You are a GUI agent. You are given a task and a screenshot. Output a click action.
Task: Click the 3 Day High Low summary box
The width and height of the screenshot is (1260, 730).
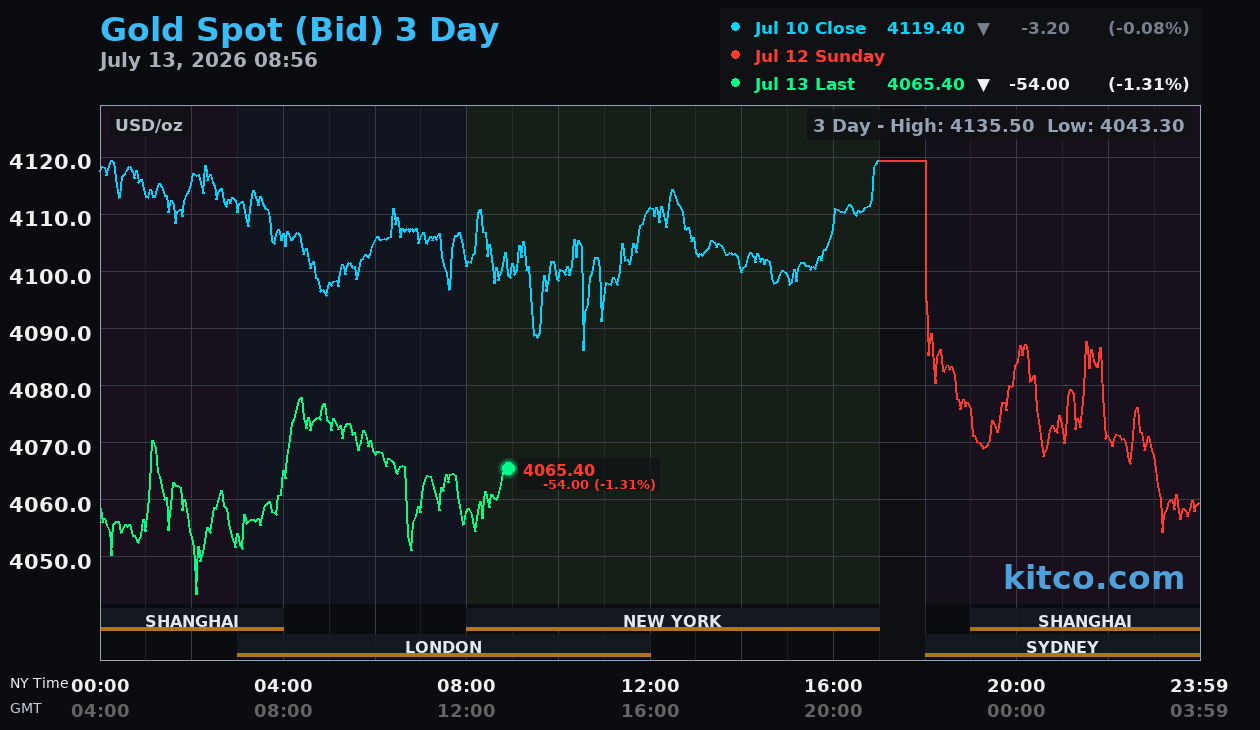[x=998, y=126]
